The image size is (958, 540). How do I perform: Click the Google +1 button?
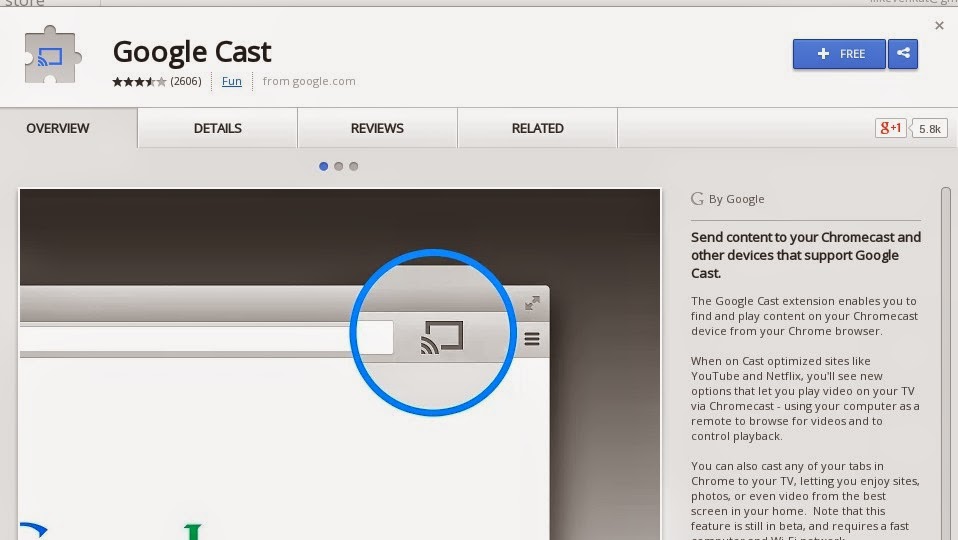[x=890, y=128]
